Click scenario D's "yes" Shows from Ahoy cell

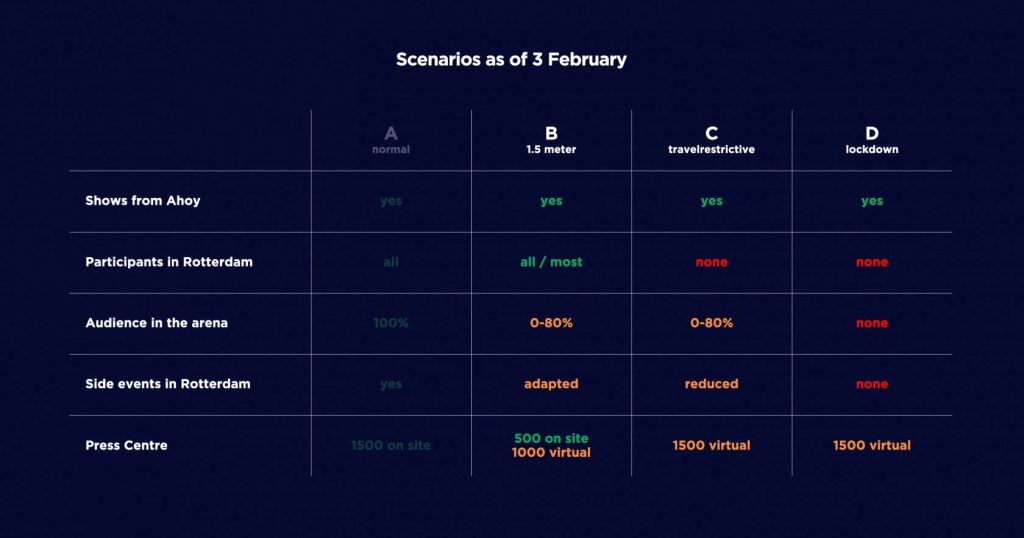tap(872, 201)
